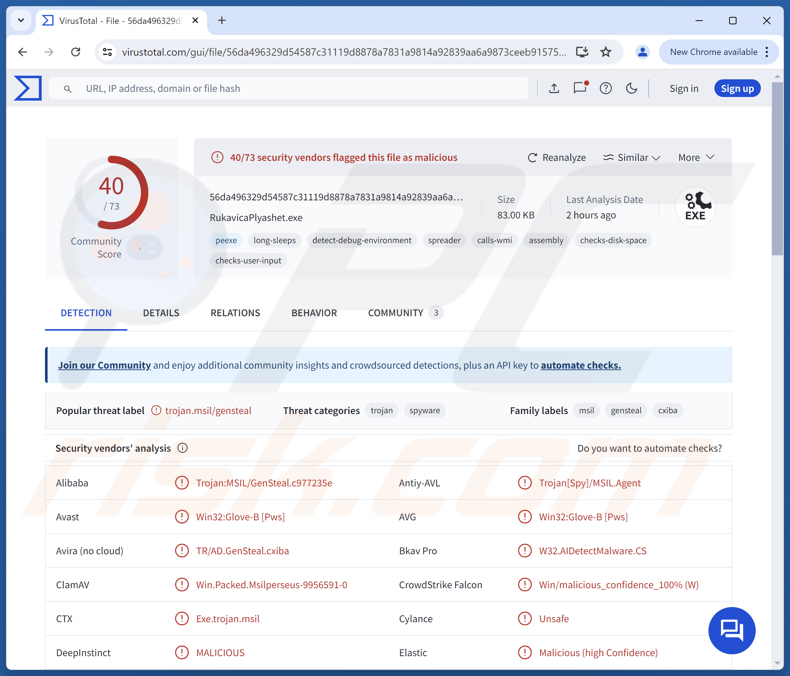Viewport: 790px width, 676px height.
Task: Switch to the COMMUNITY tab
Action: [x=405, y=313]
